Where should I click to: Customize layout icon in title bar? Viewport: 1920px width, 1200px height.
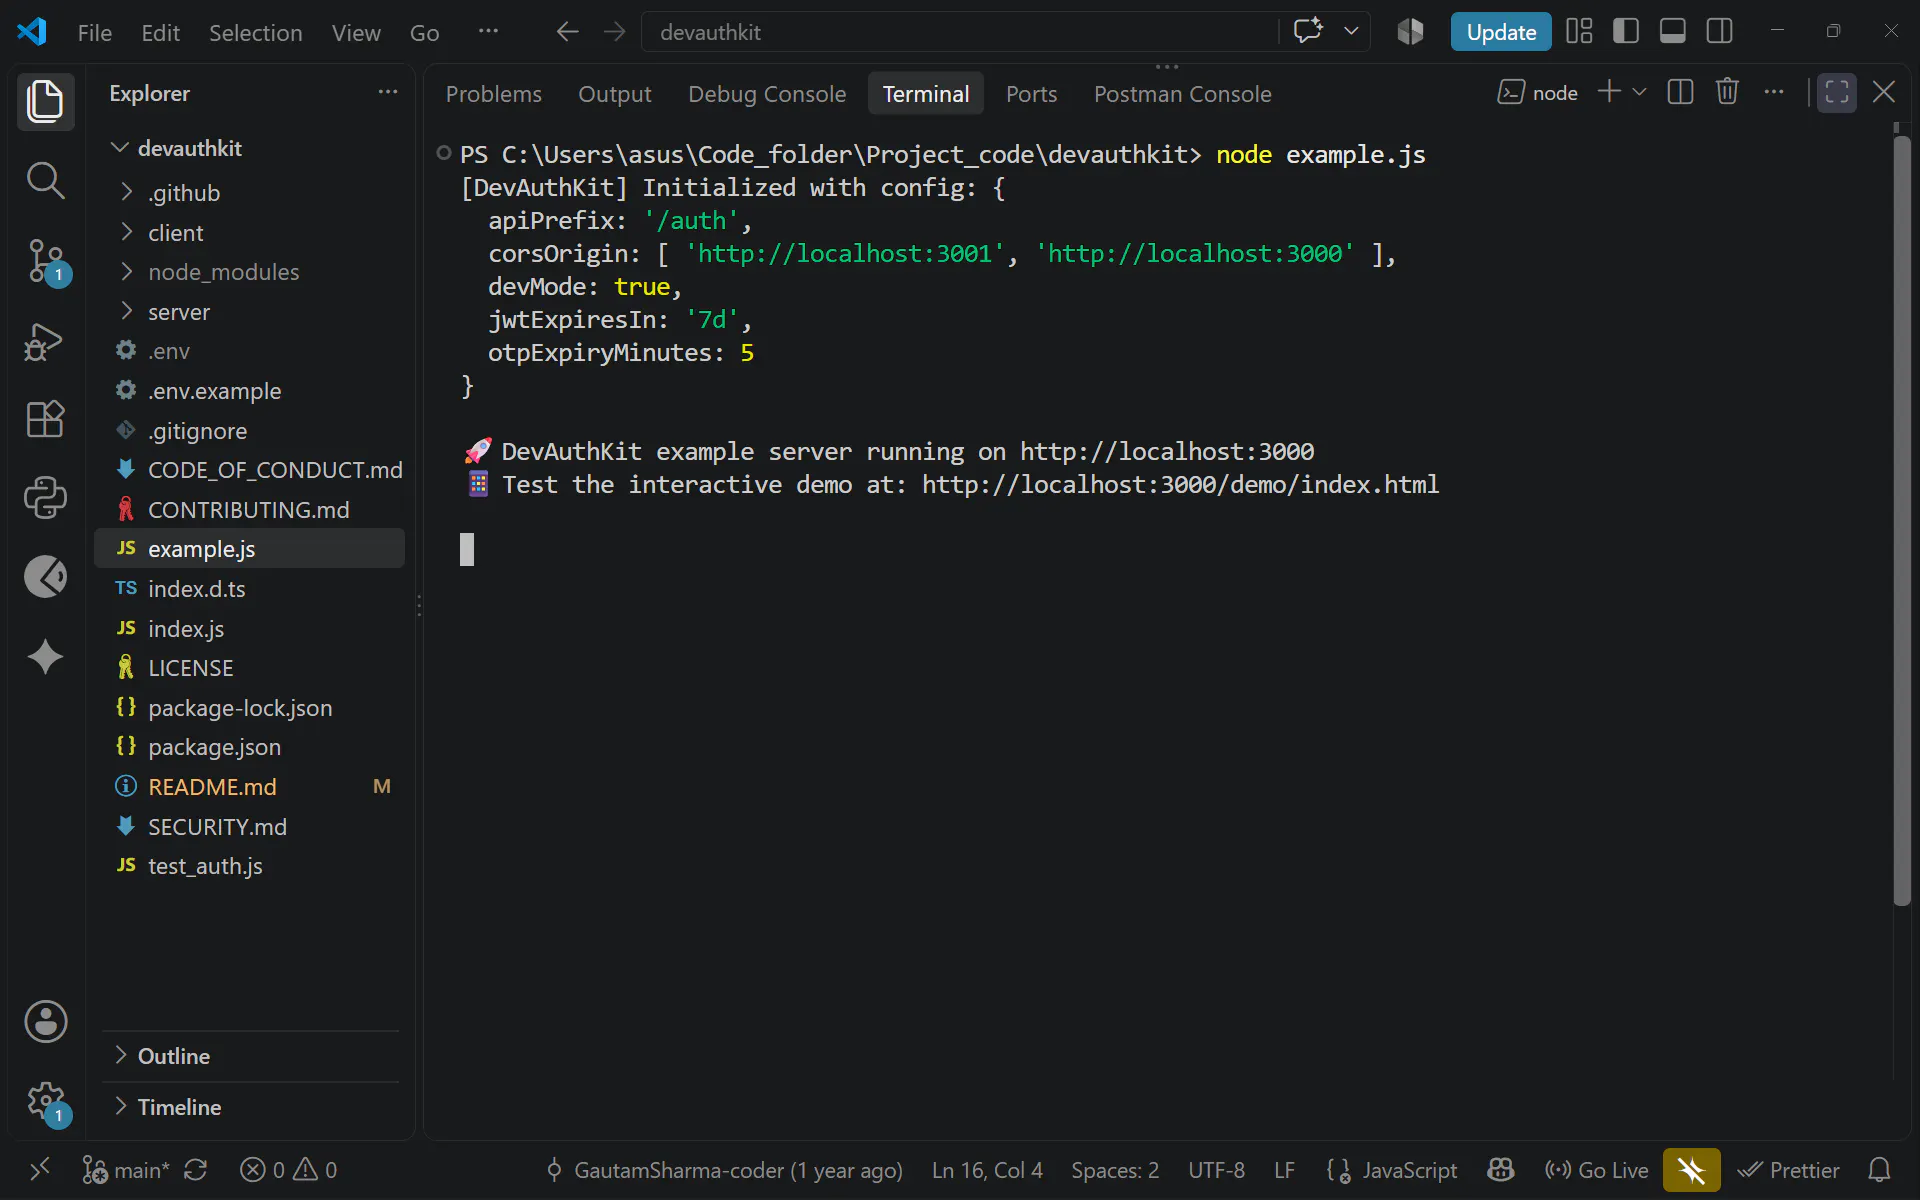pyautogui.click(x=1579, y=31)
